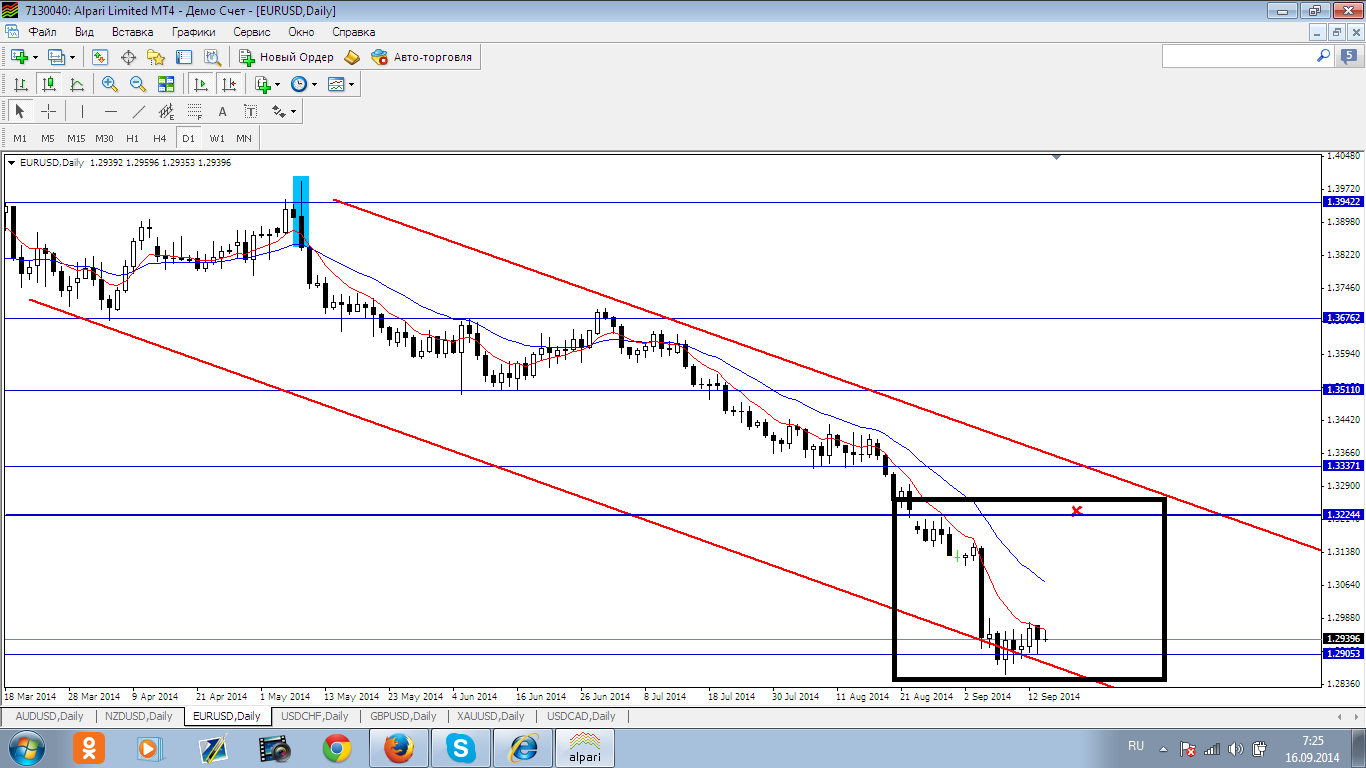Select the horizontal line drawing tool

click(x=110, y=111)
